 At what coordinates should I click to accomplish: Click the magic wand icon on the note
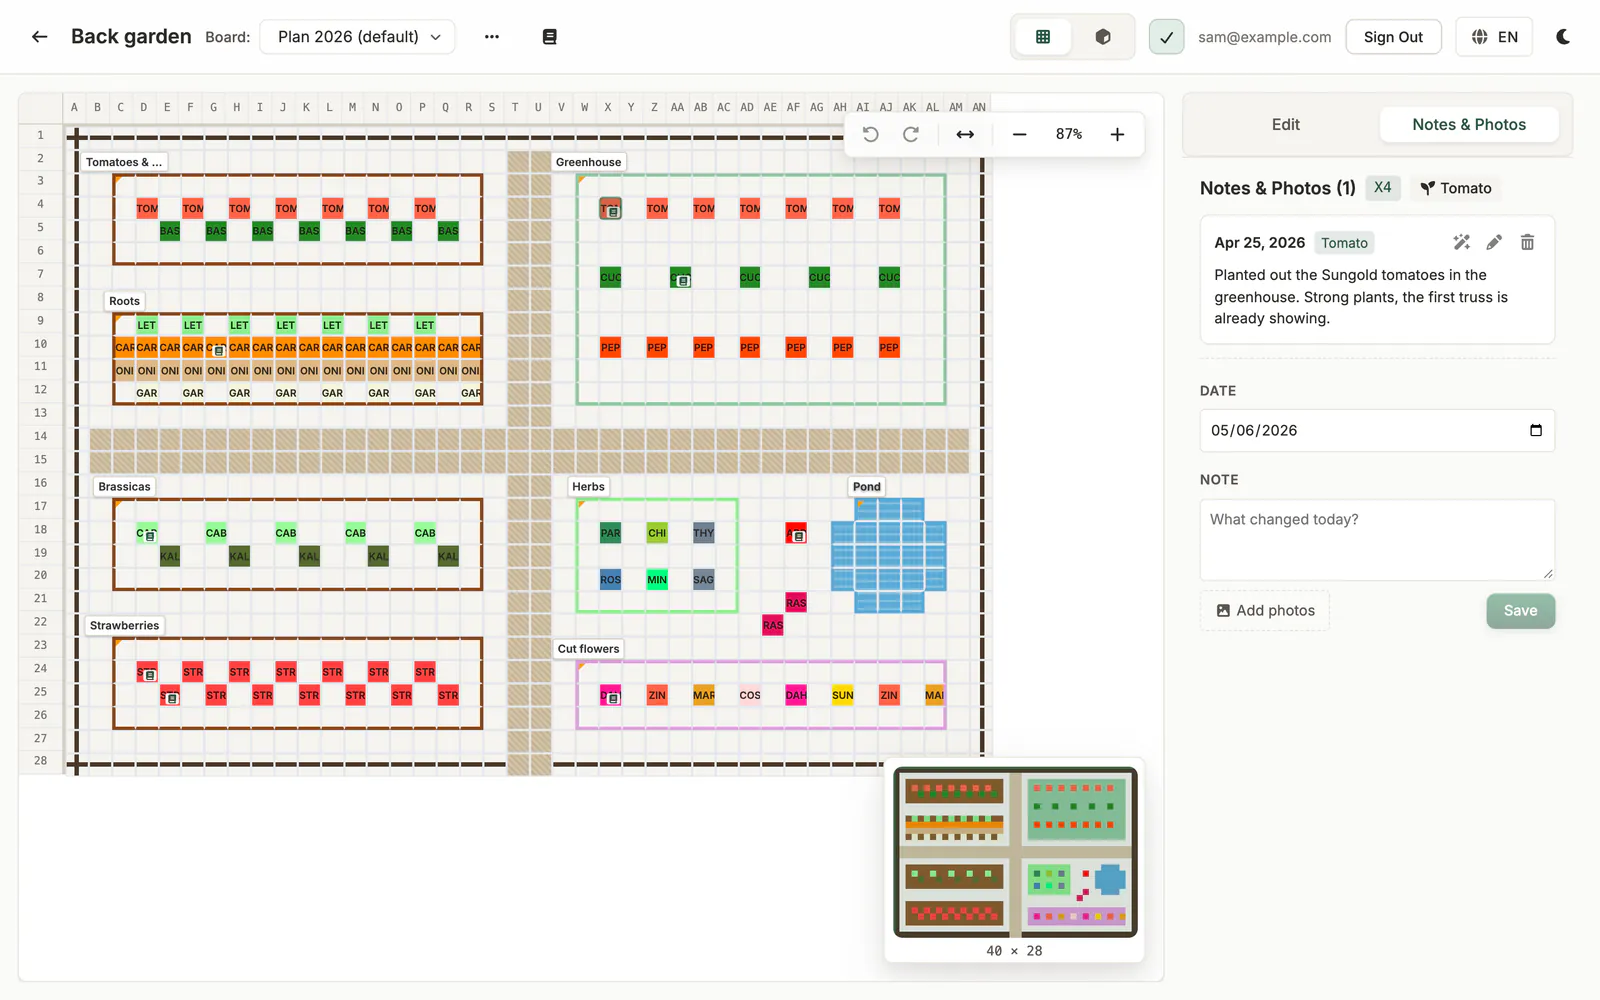(1461, 242)
